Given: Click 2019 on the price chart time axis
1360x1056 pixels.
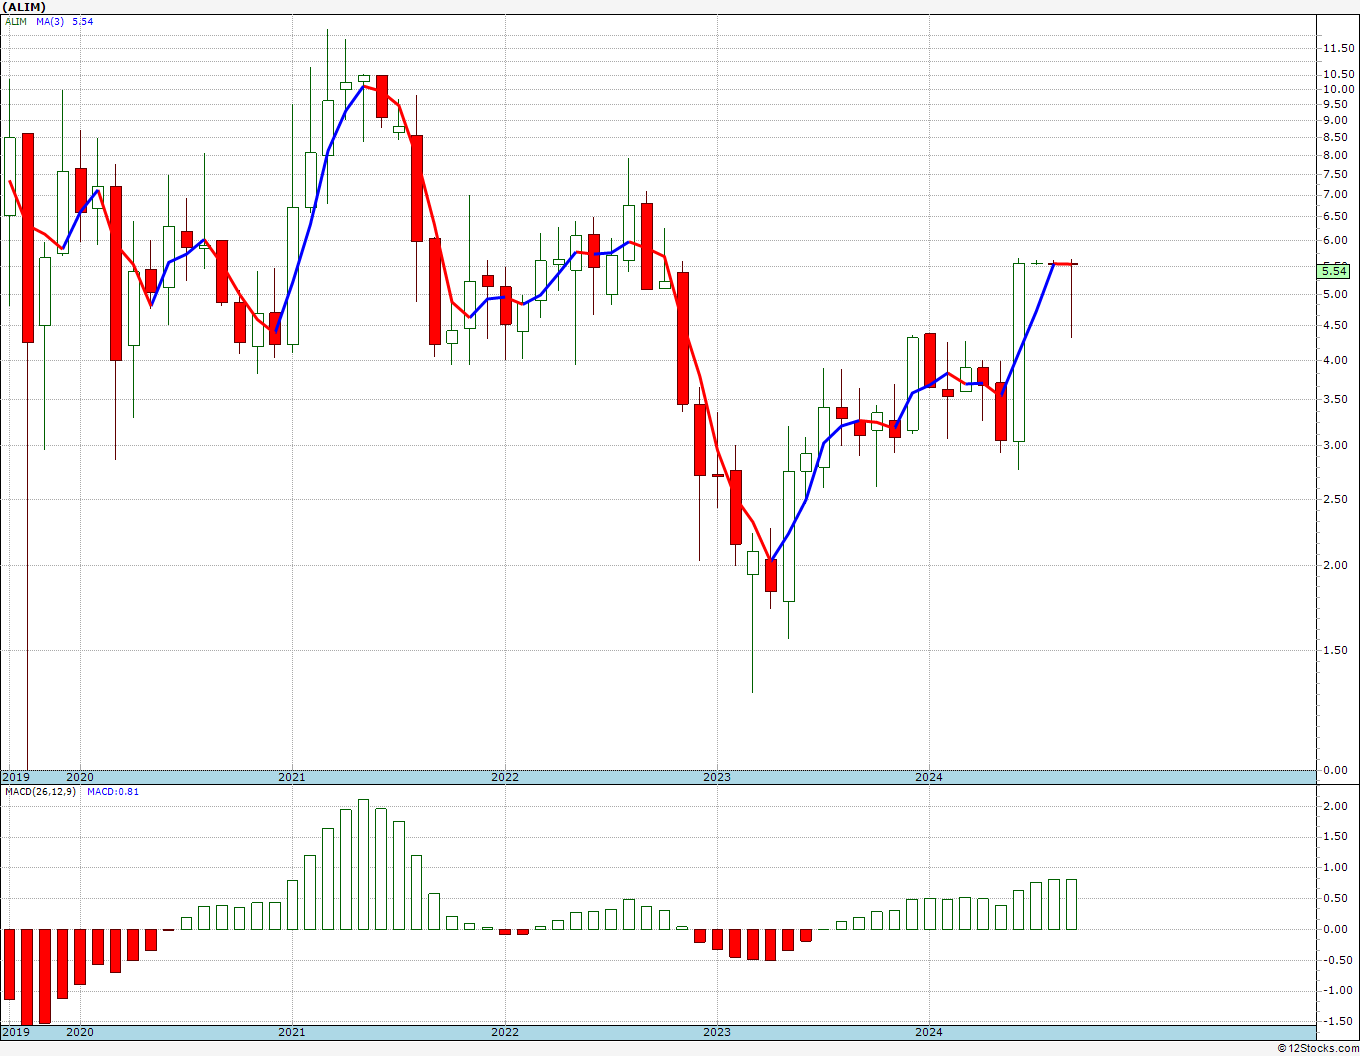Looking at the screenshot, I should tap(16, 777).
